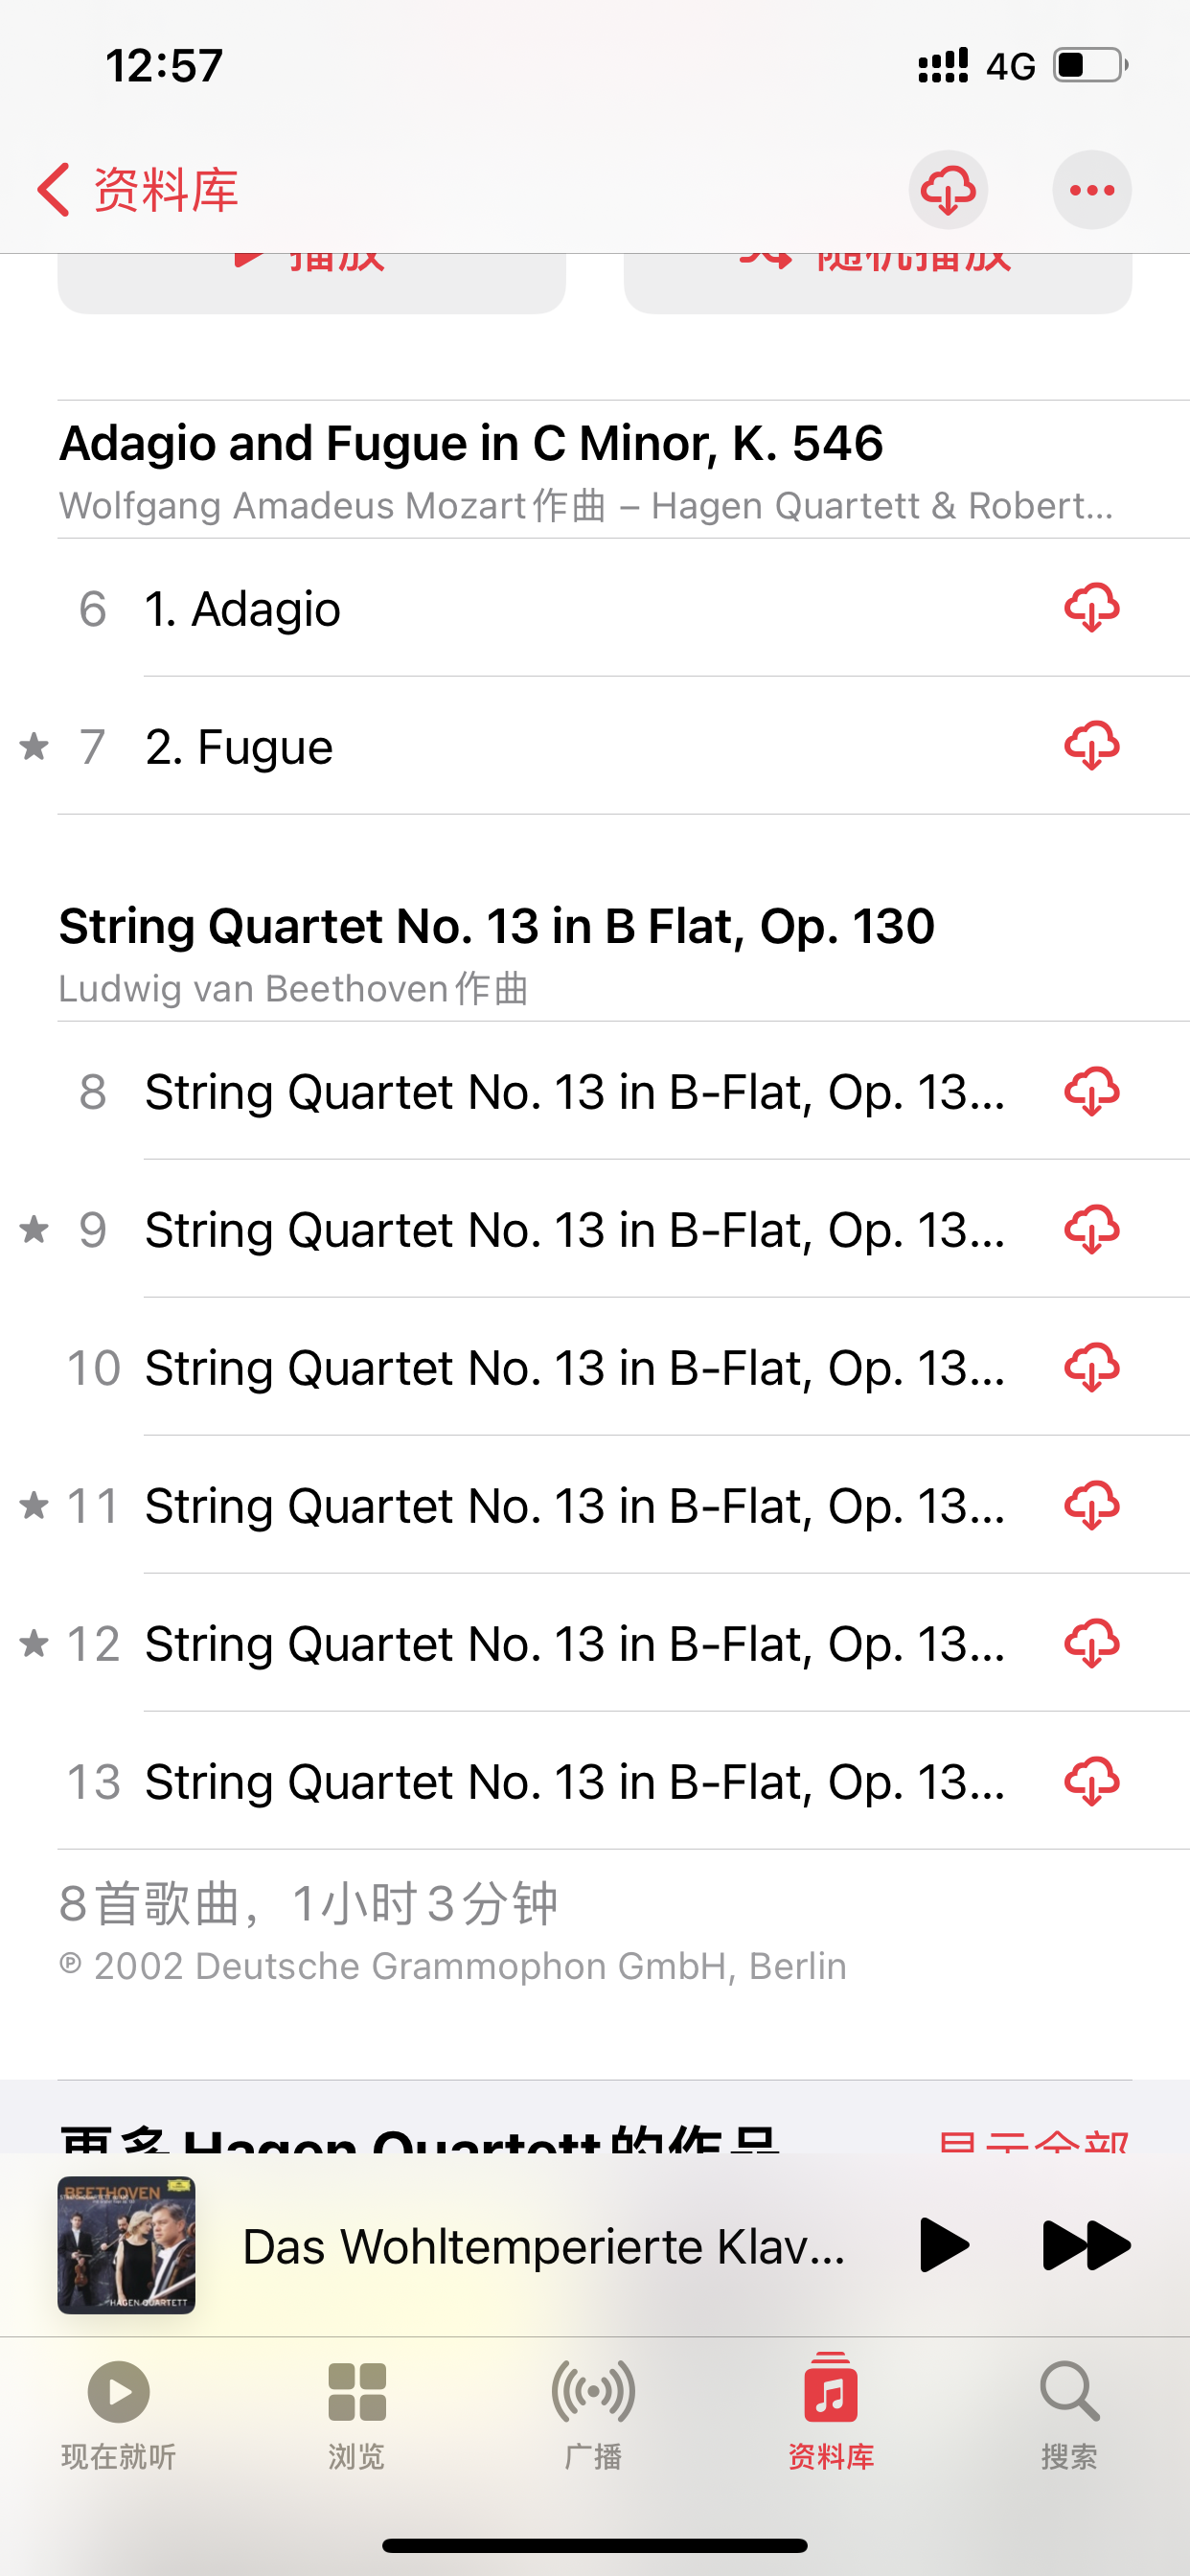The image size is (1190, 2576).
Task: Open the 广播 radio tab
Action: (594, 2412)
